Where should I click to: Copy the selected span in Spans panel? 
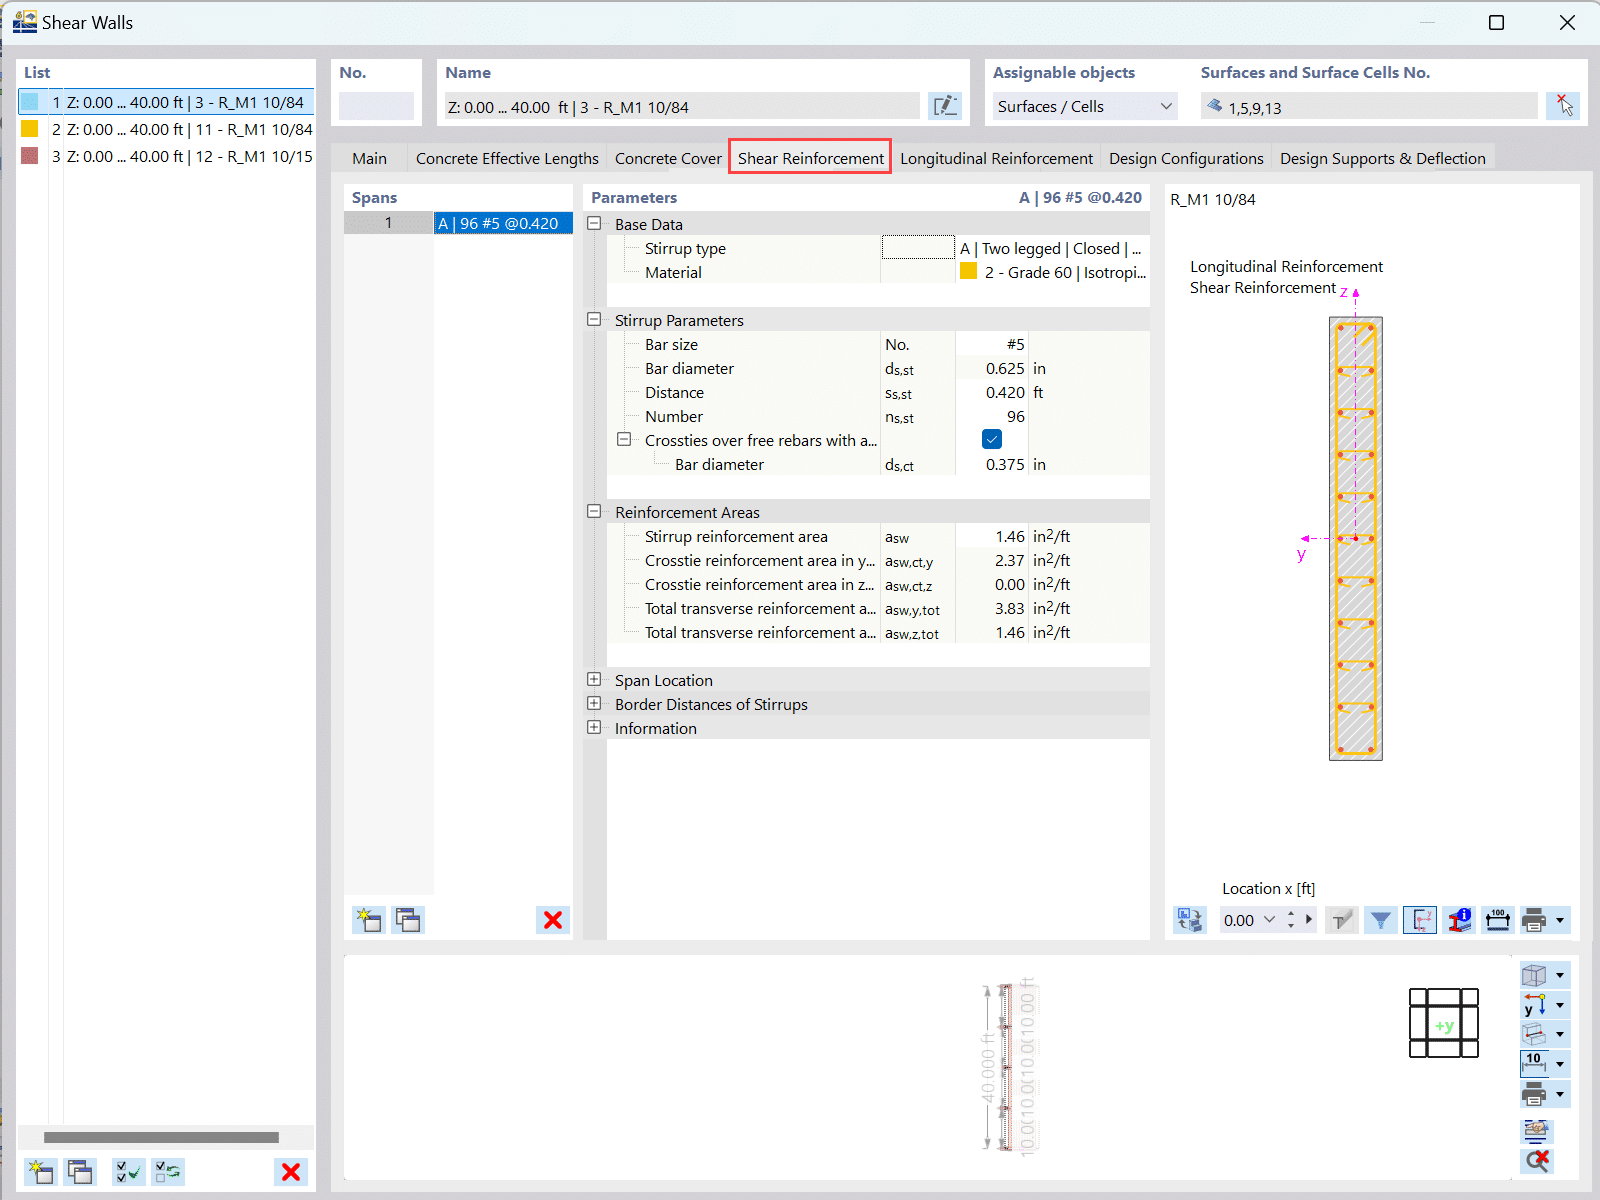tap(408, 920)
